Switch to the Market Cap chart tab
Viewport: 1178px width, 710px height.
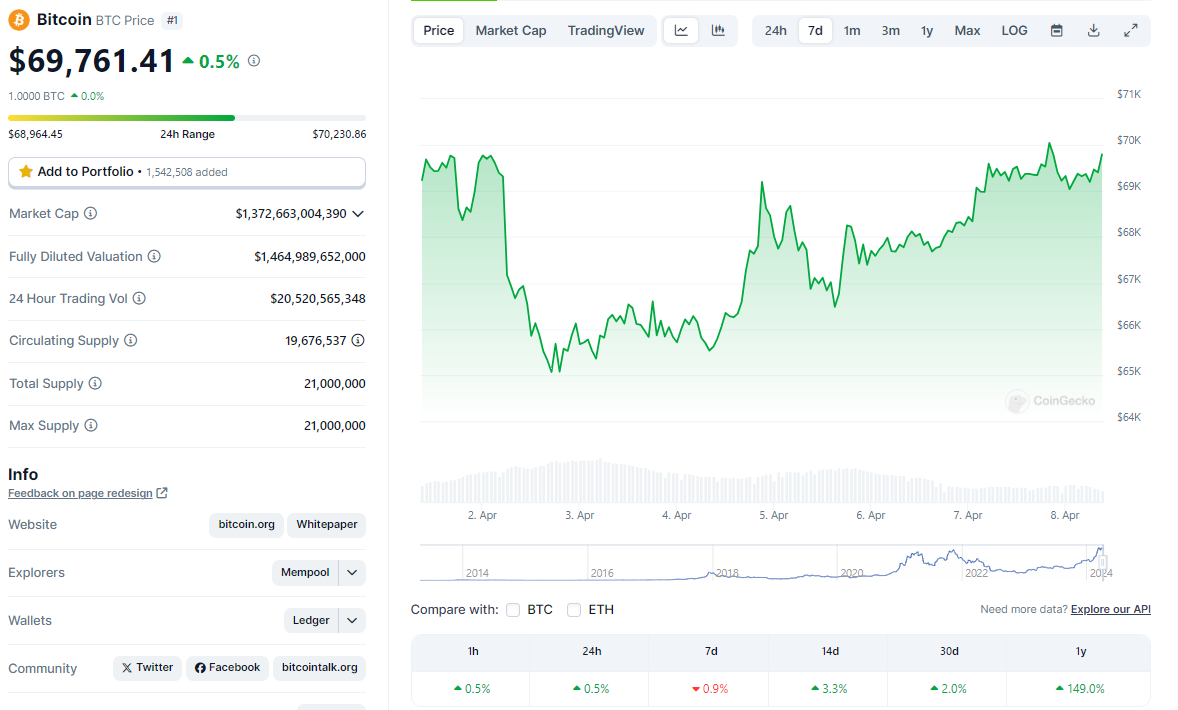coord(511,31)
